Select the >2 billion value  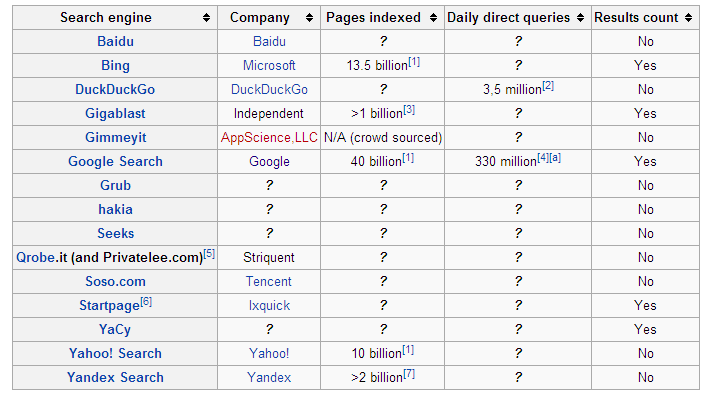click(377, 378)
